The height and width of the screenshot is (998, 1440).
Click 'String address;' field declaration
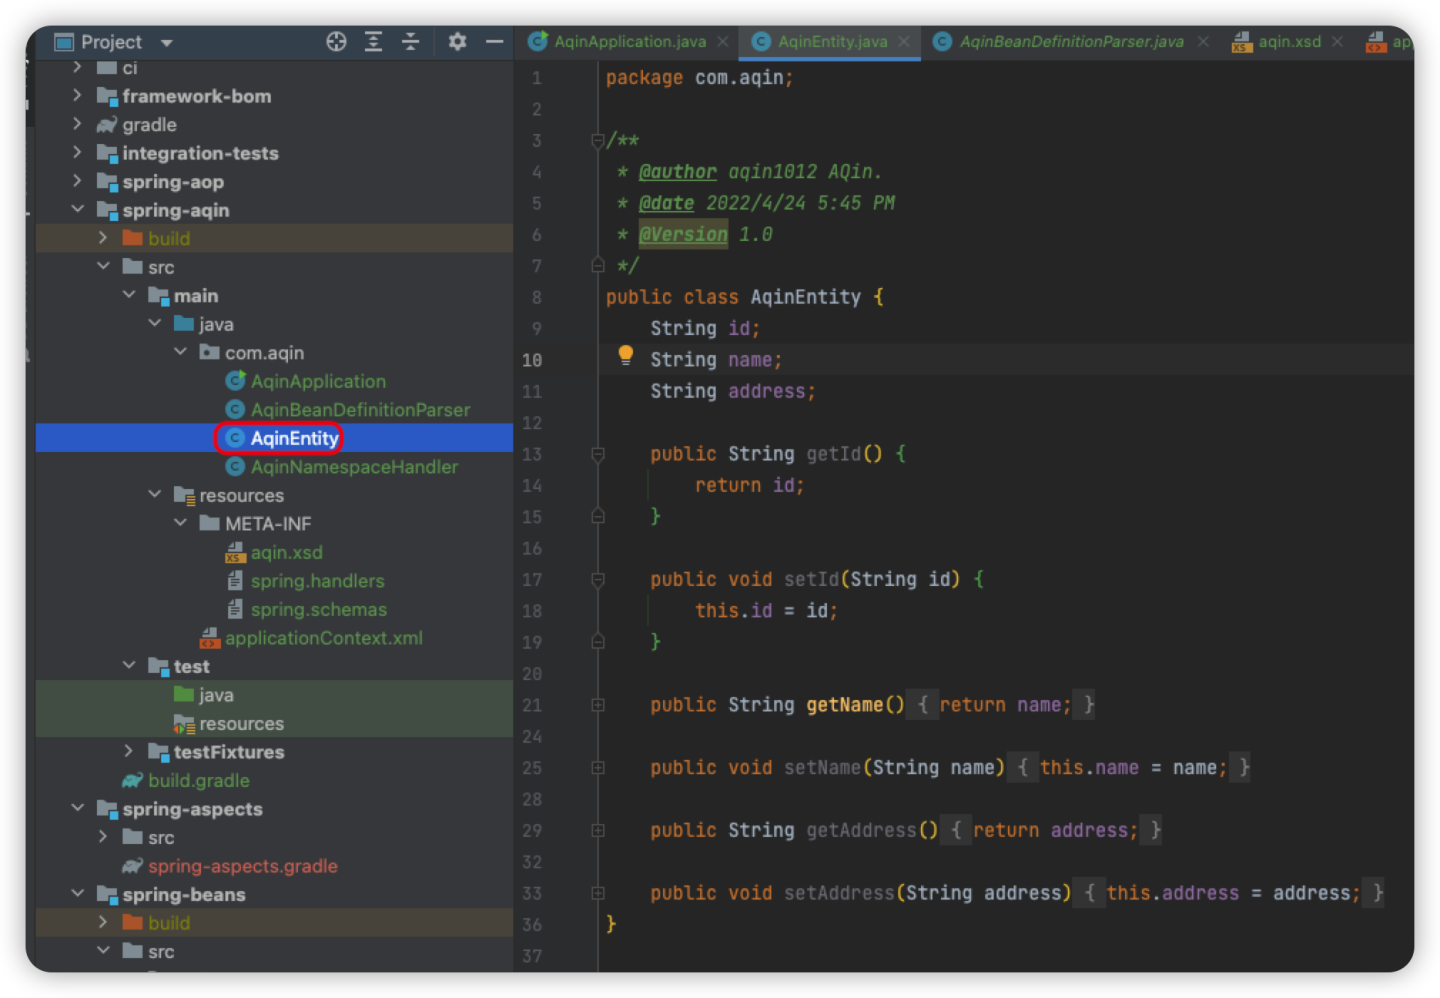pyautogui.click(x=733, y=391)
